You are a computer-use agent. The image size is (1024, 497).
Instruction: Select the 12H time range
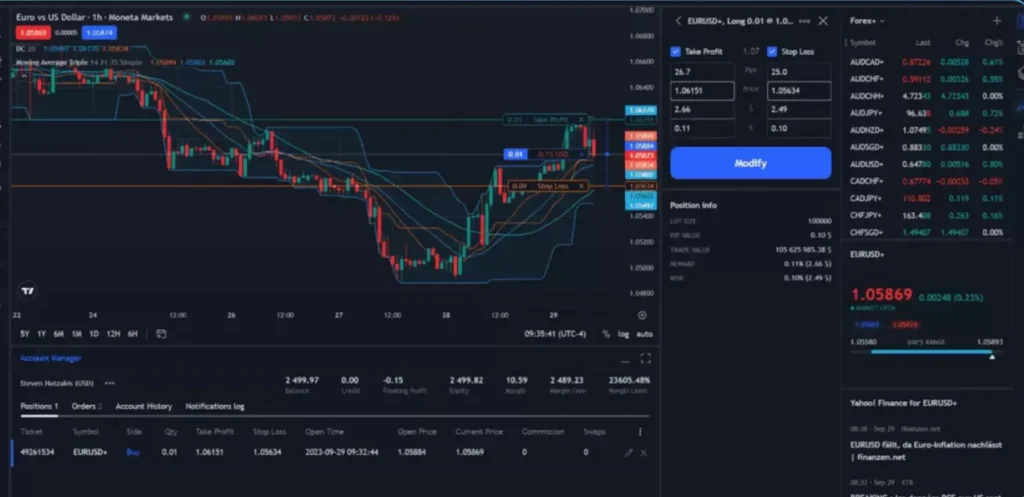(x=114, y=334)
